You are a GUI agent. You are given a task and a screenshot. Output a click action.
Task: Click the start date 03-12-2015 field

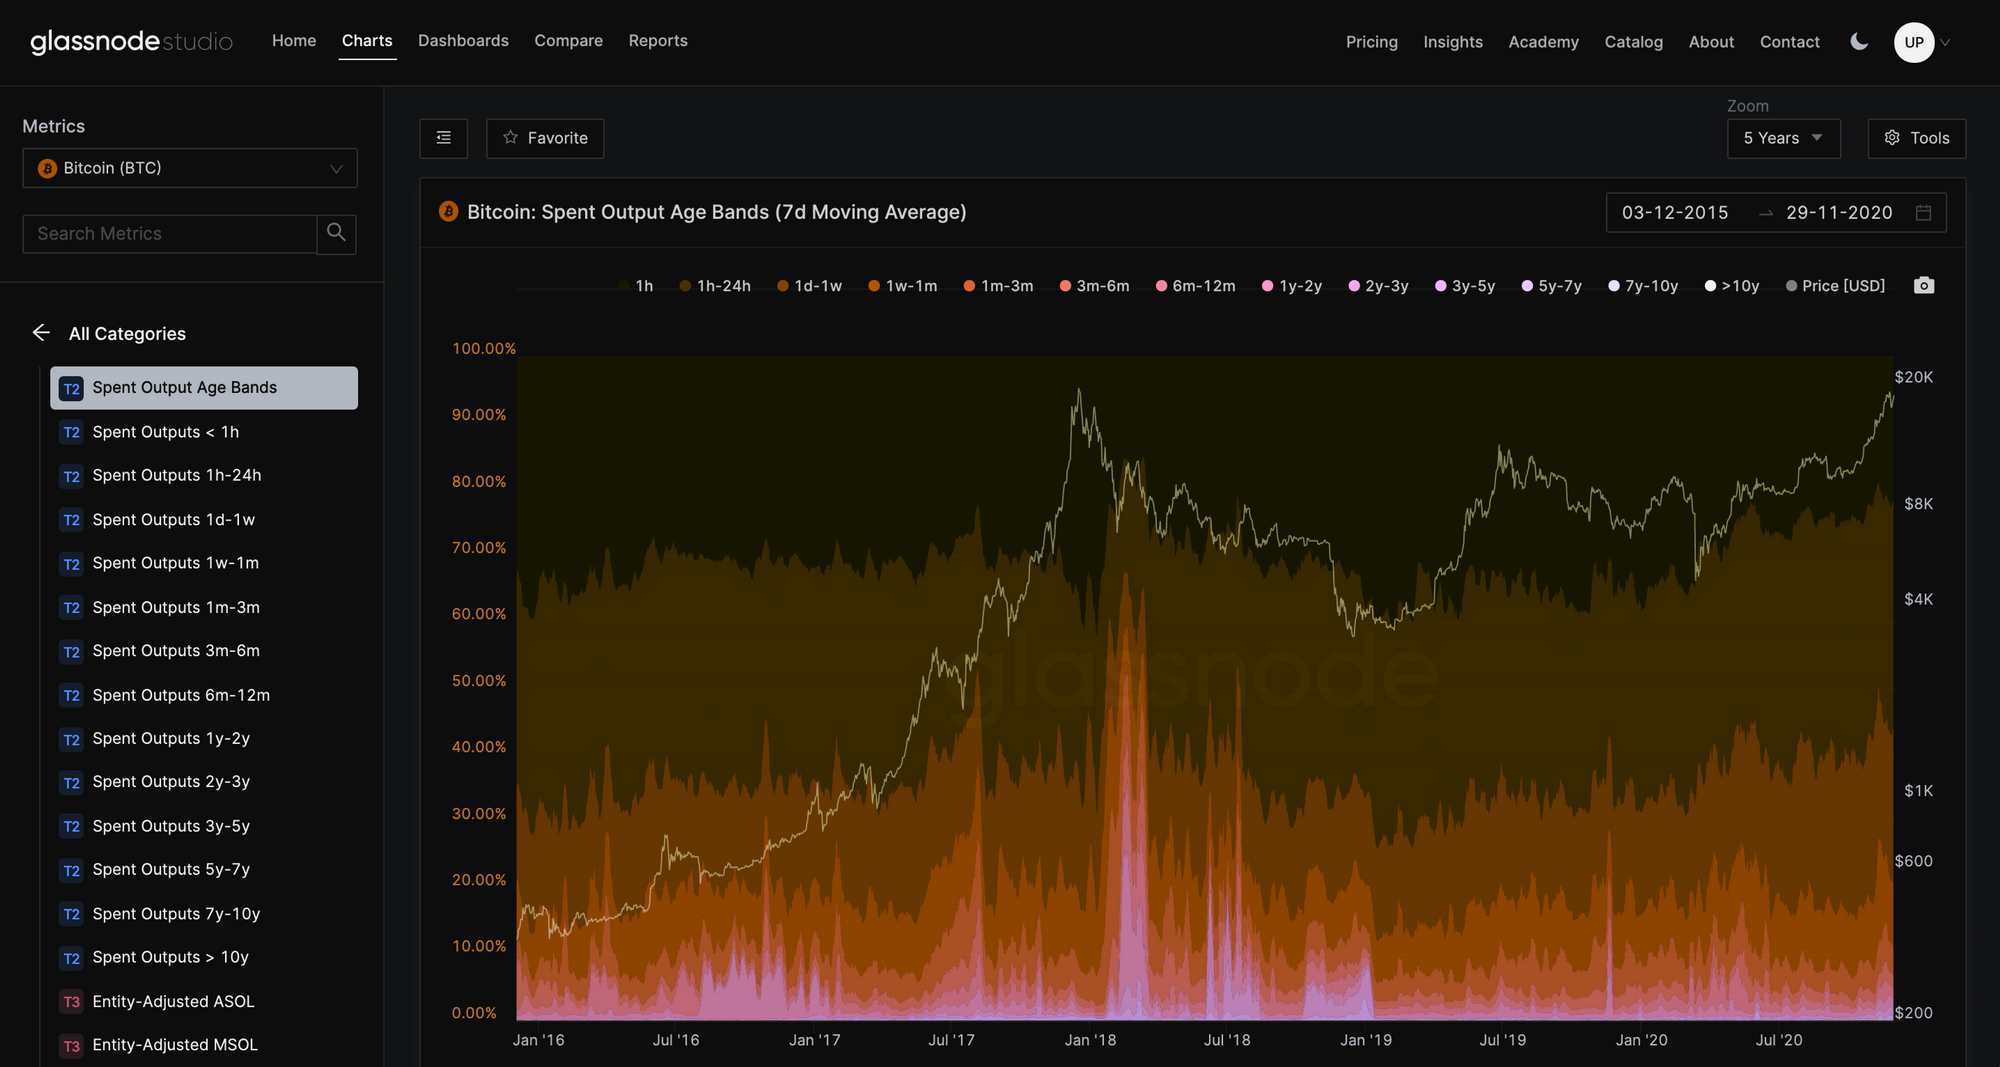point(1675,213)
